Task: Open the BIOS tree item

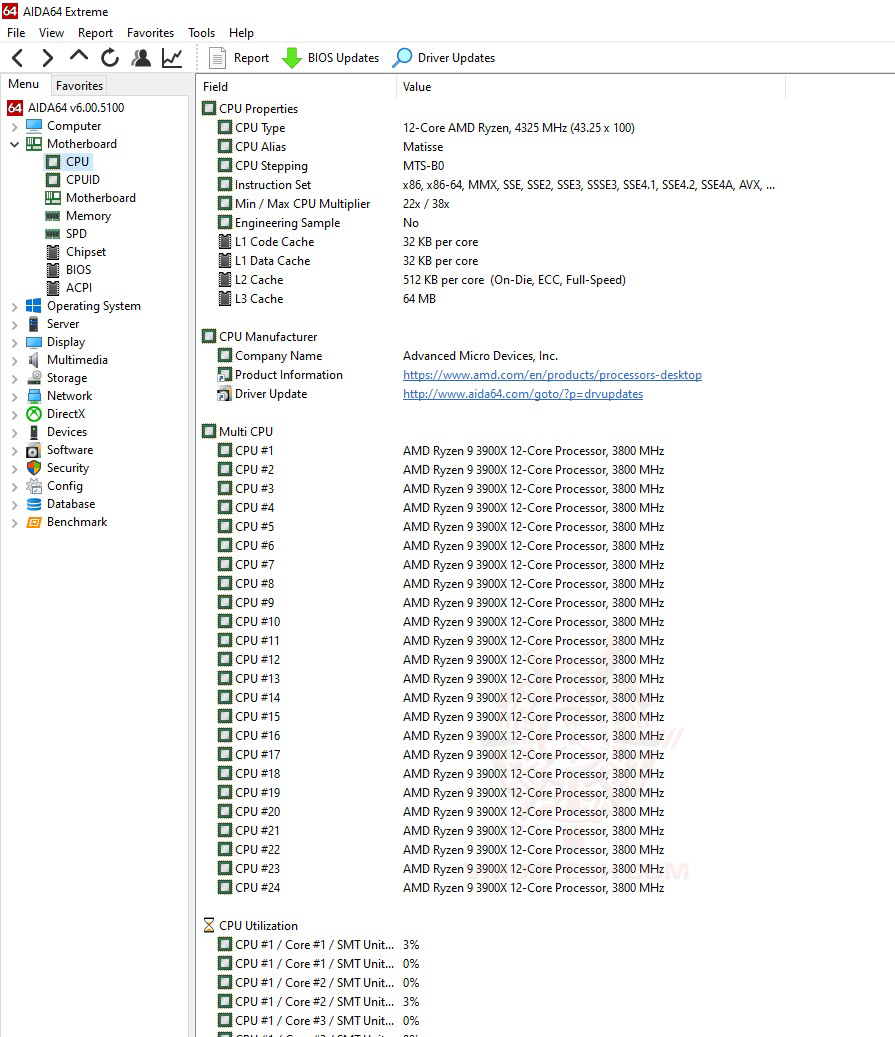Action: click(69, 270)
